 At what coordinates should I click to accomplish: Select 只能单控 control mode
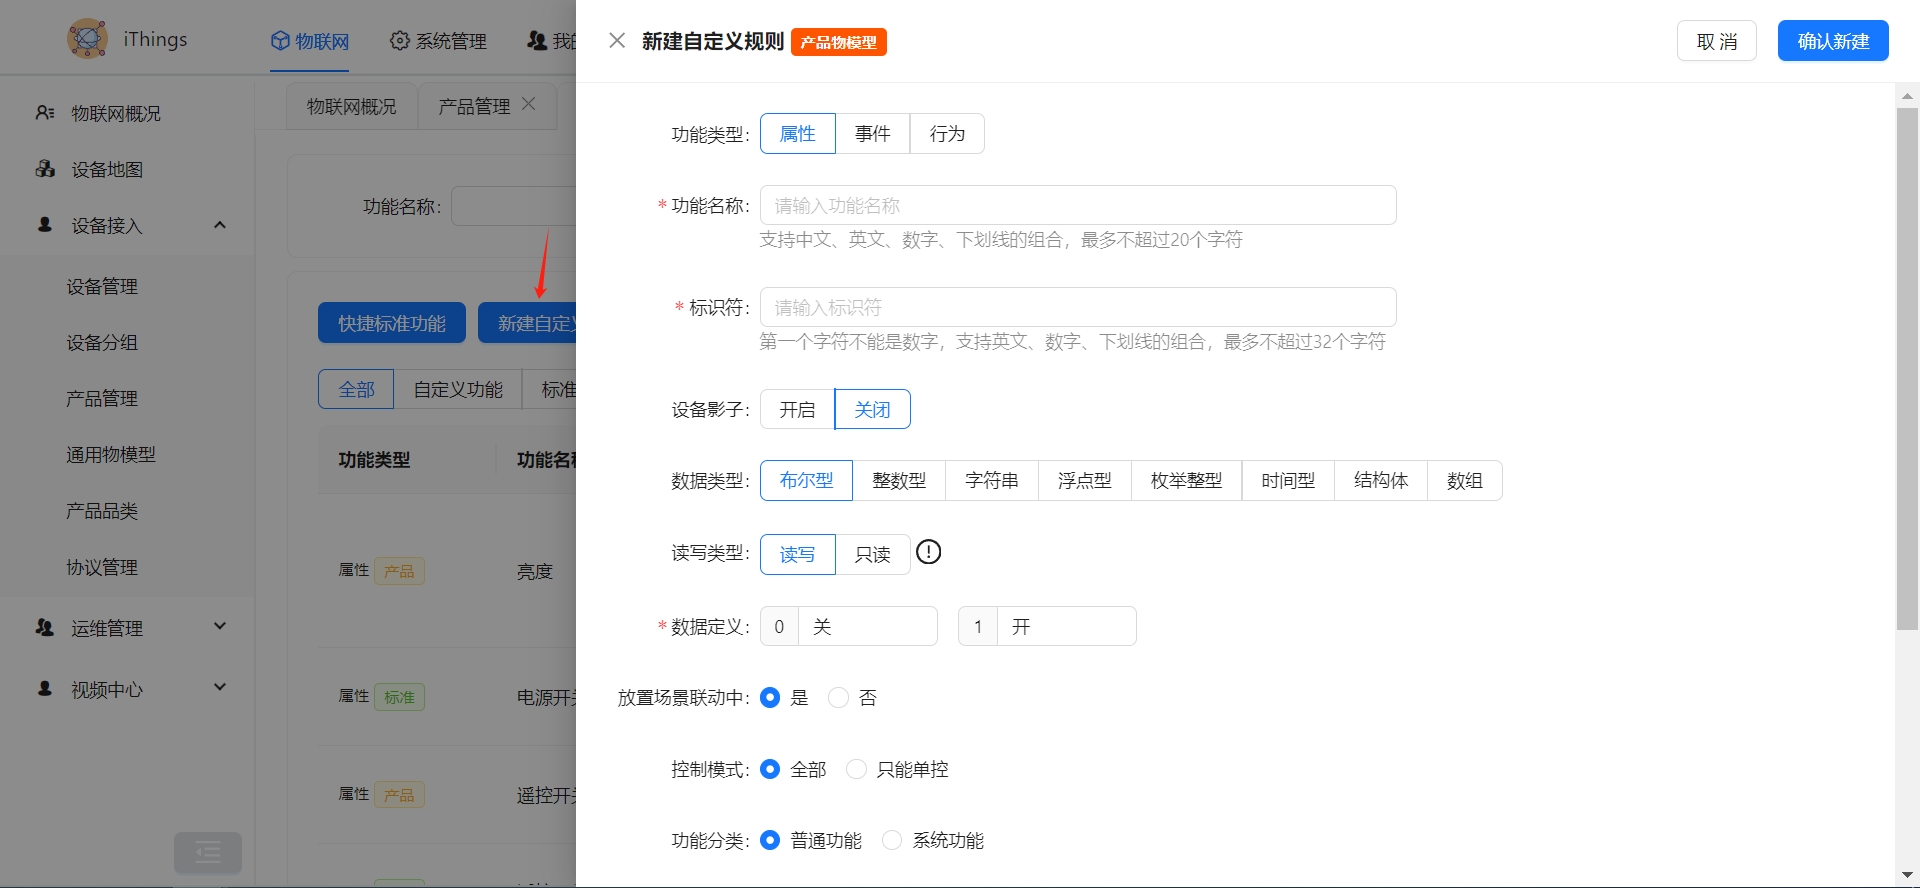[857, 769]
